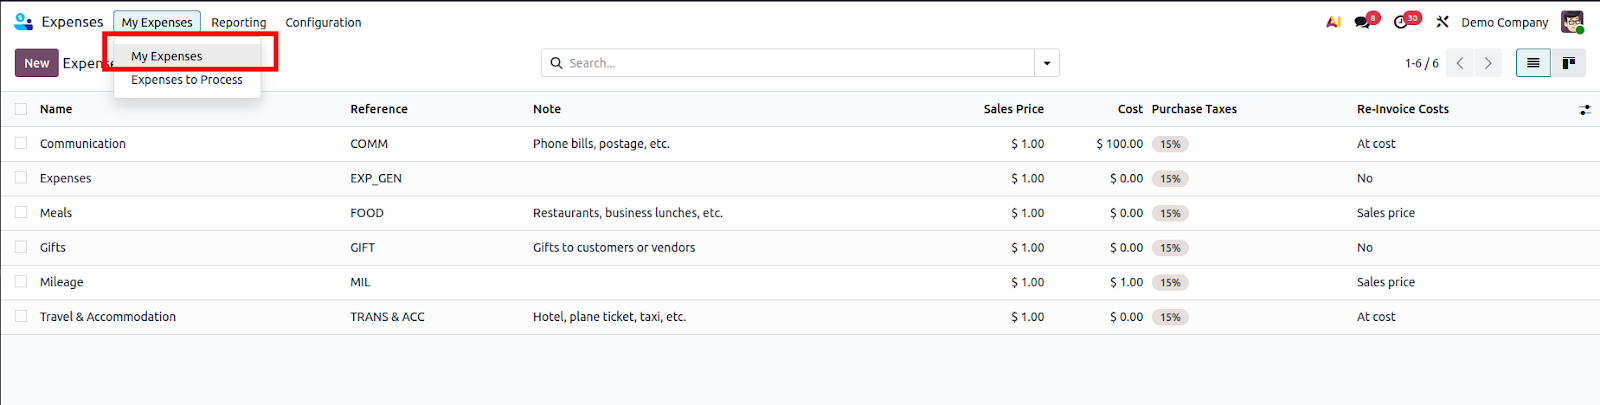
Task: Switch to kanban view
Action: [x=1569, y=63]
